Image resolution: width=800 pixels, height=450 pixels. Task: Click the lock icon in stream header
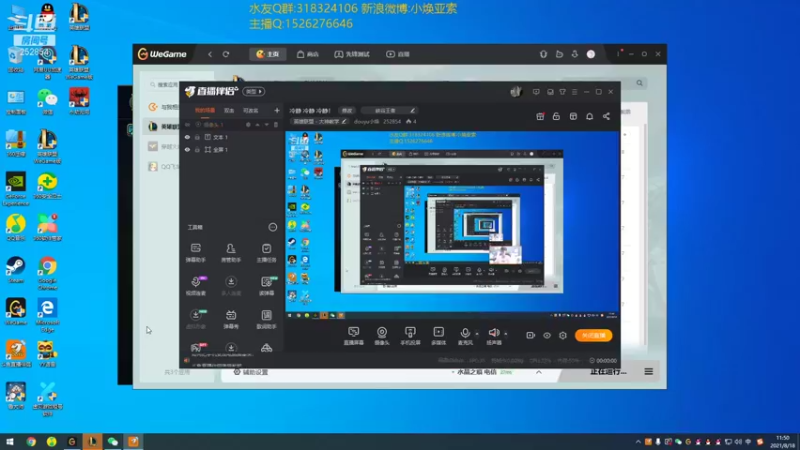click(556, 116)
